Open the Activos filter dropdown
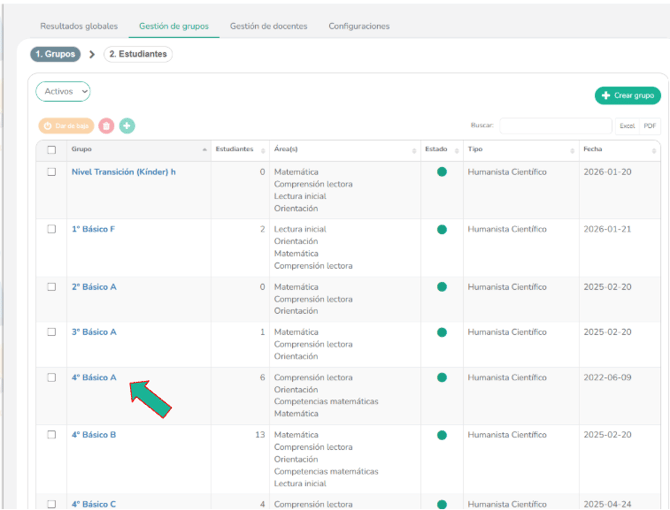The width and height of the screenshot is (670, 510). [x=63, y=91]
